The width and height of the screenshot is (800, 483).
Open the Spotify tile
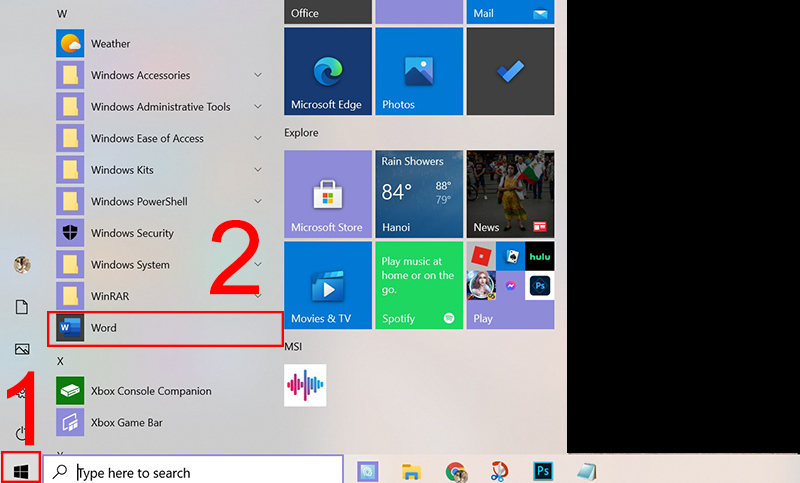click(x=419, y=285)
